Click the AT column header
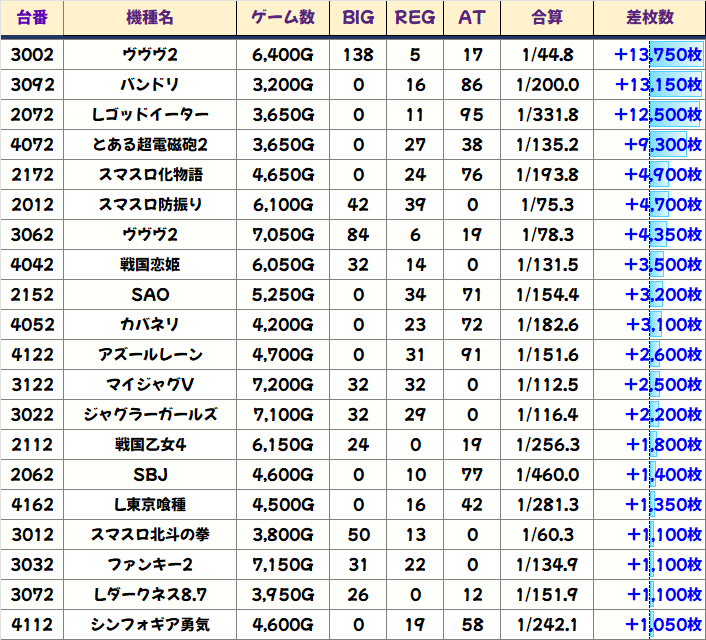The width and height of the screenshot is (706, 640). 471,18
